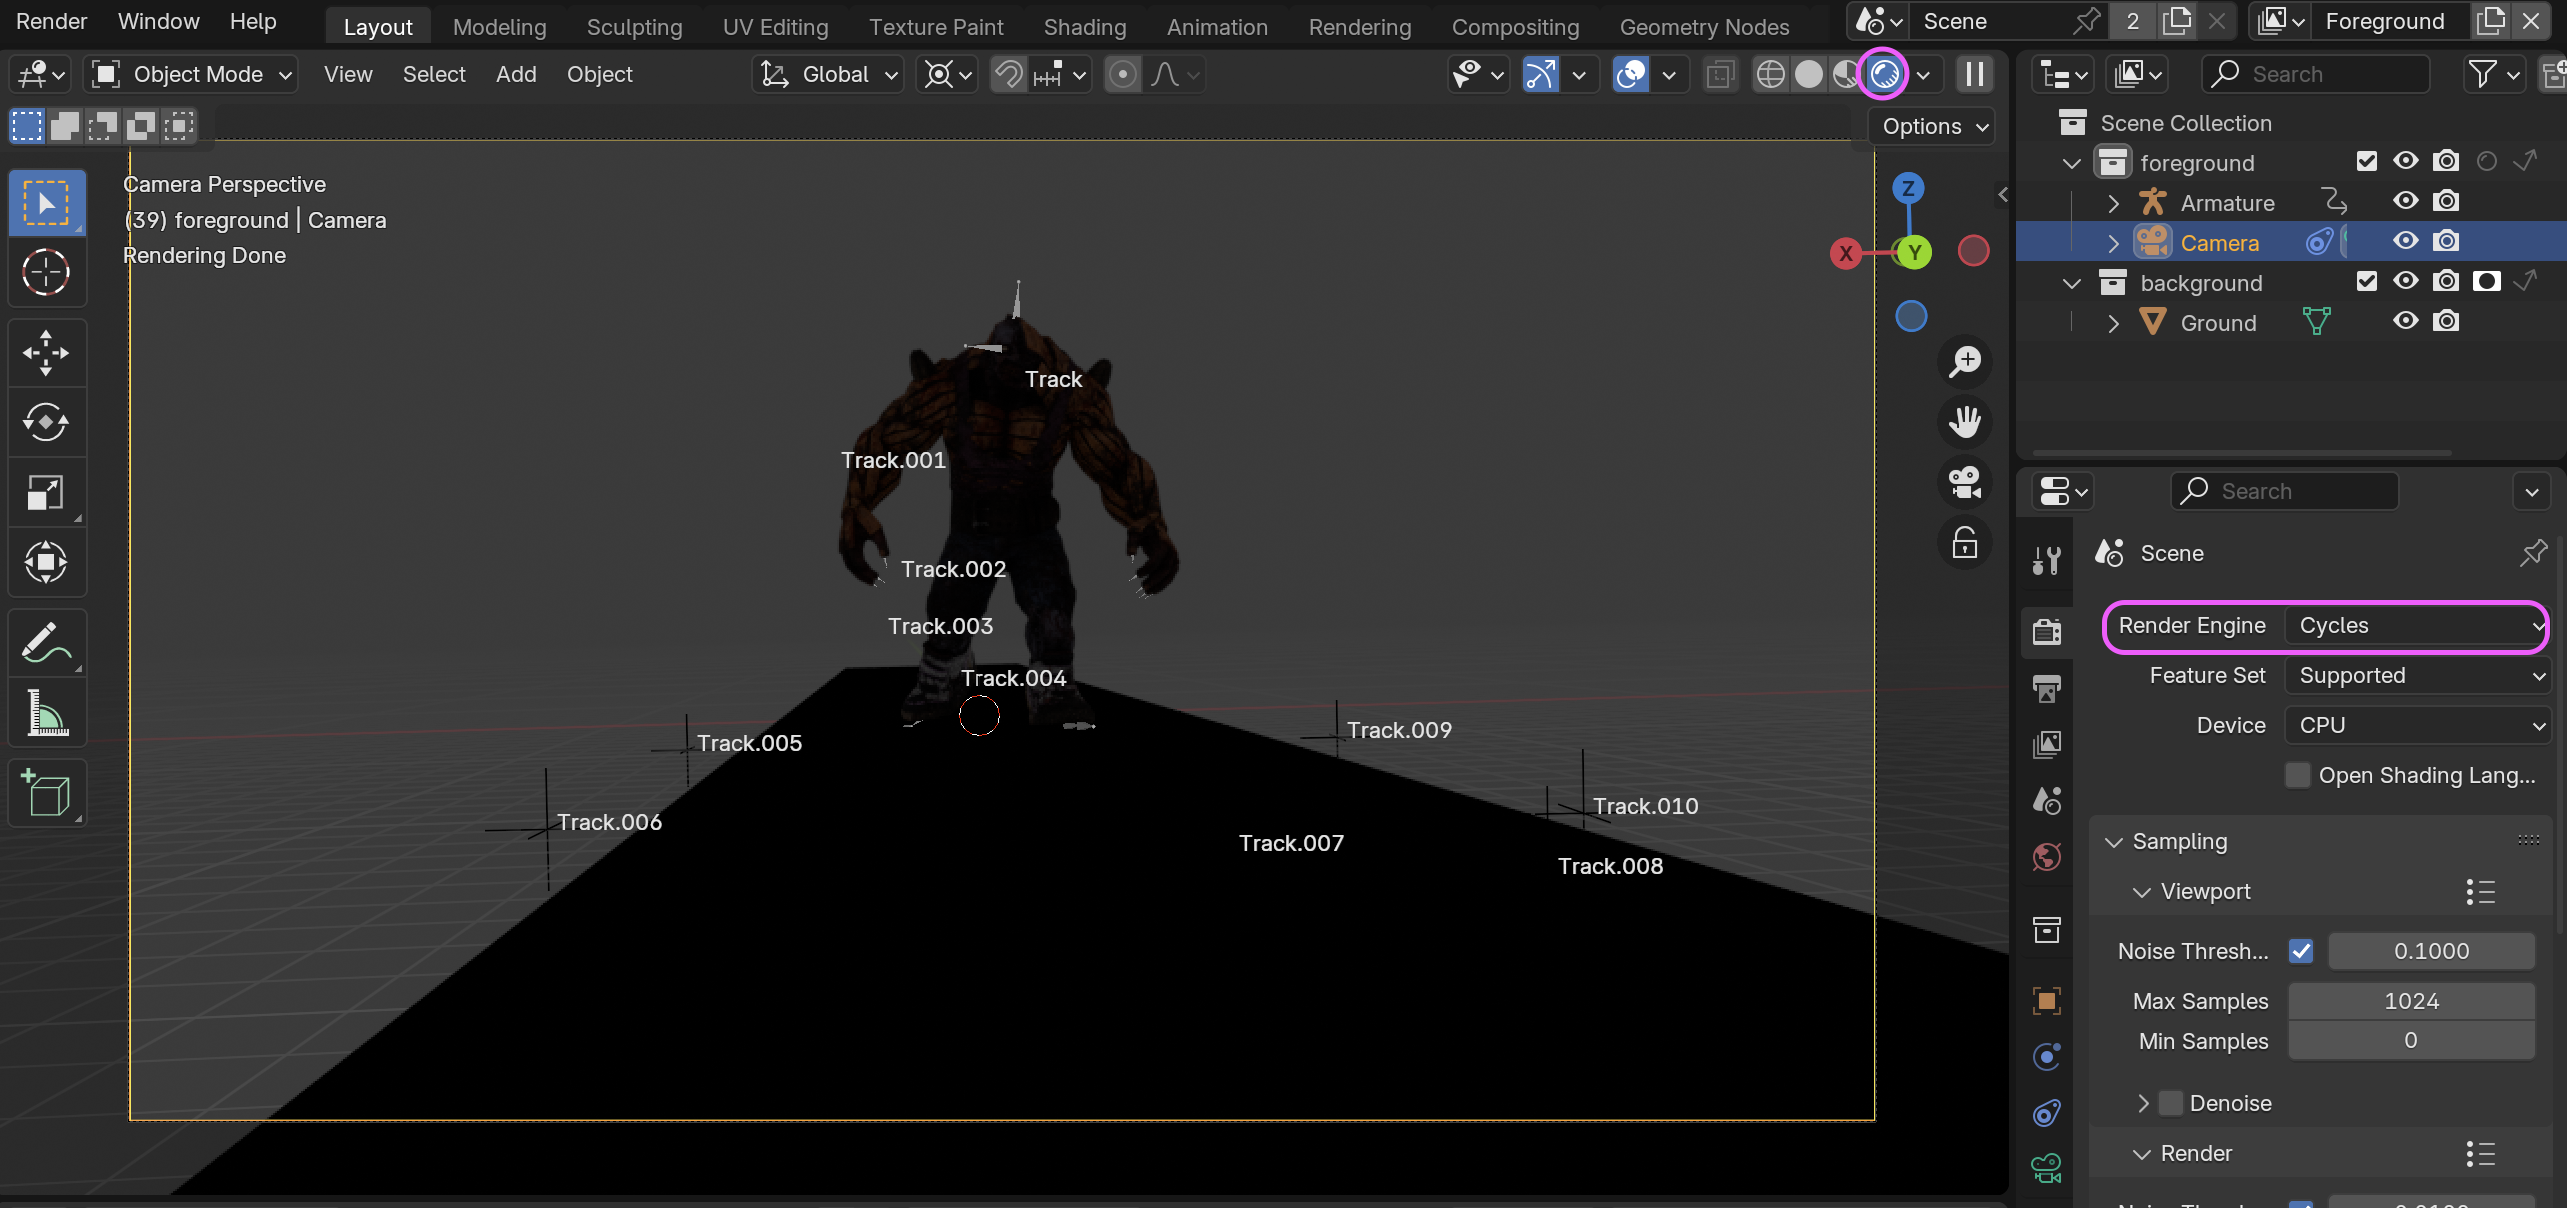Enable the Denoise checkbox

click(x=2171, y=1103)
